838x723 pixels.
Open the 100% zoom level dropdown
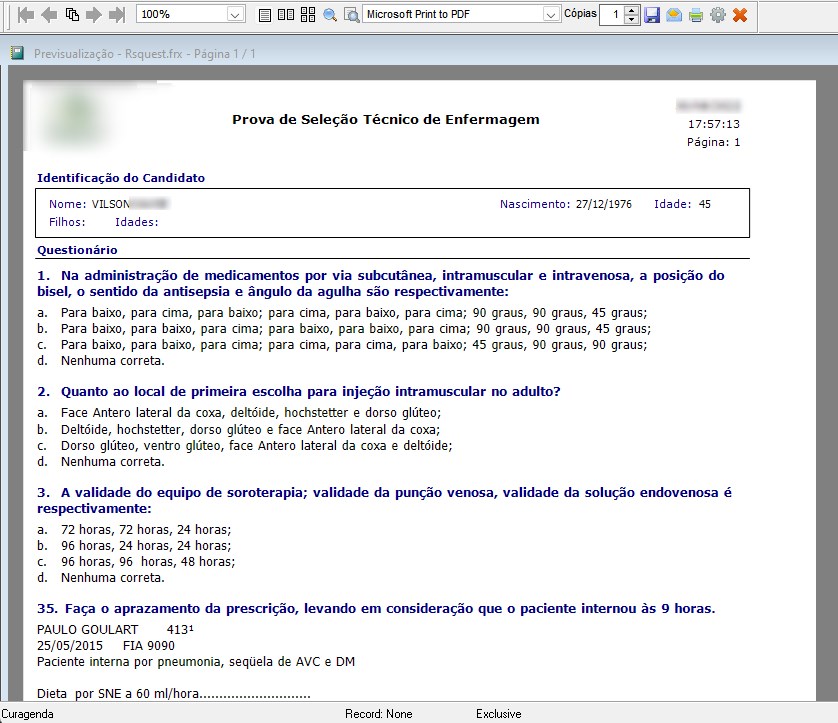(x=235, y=15)
